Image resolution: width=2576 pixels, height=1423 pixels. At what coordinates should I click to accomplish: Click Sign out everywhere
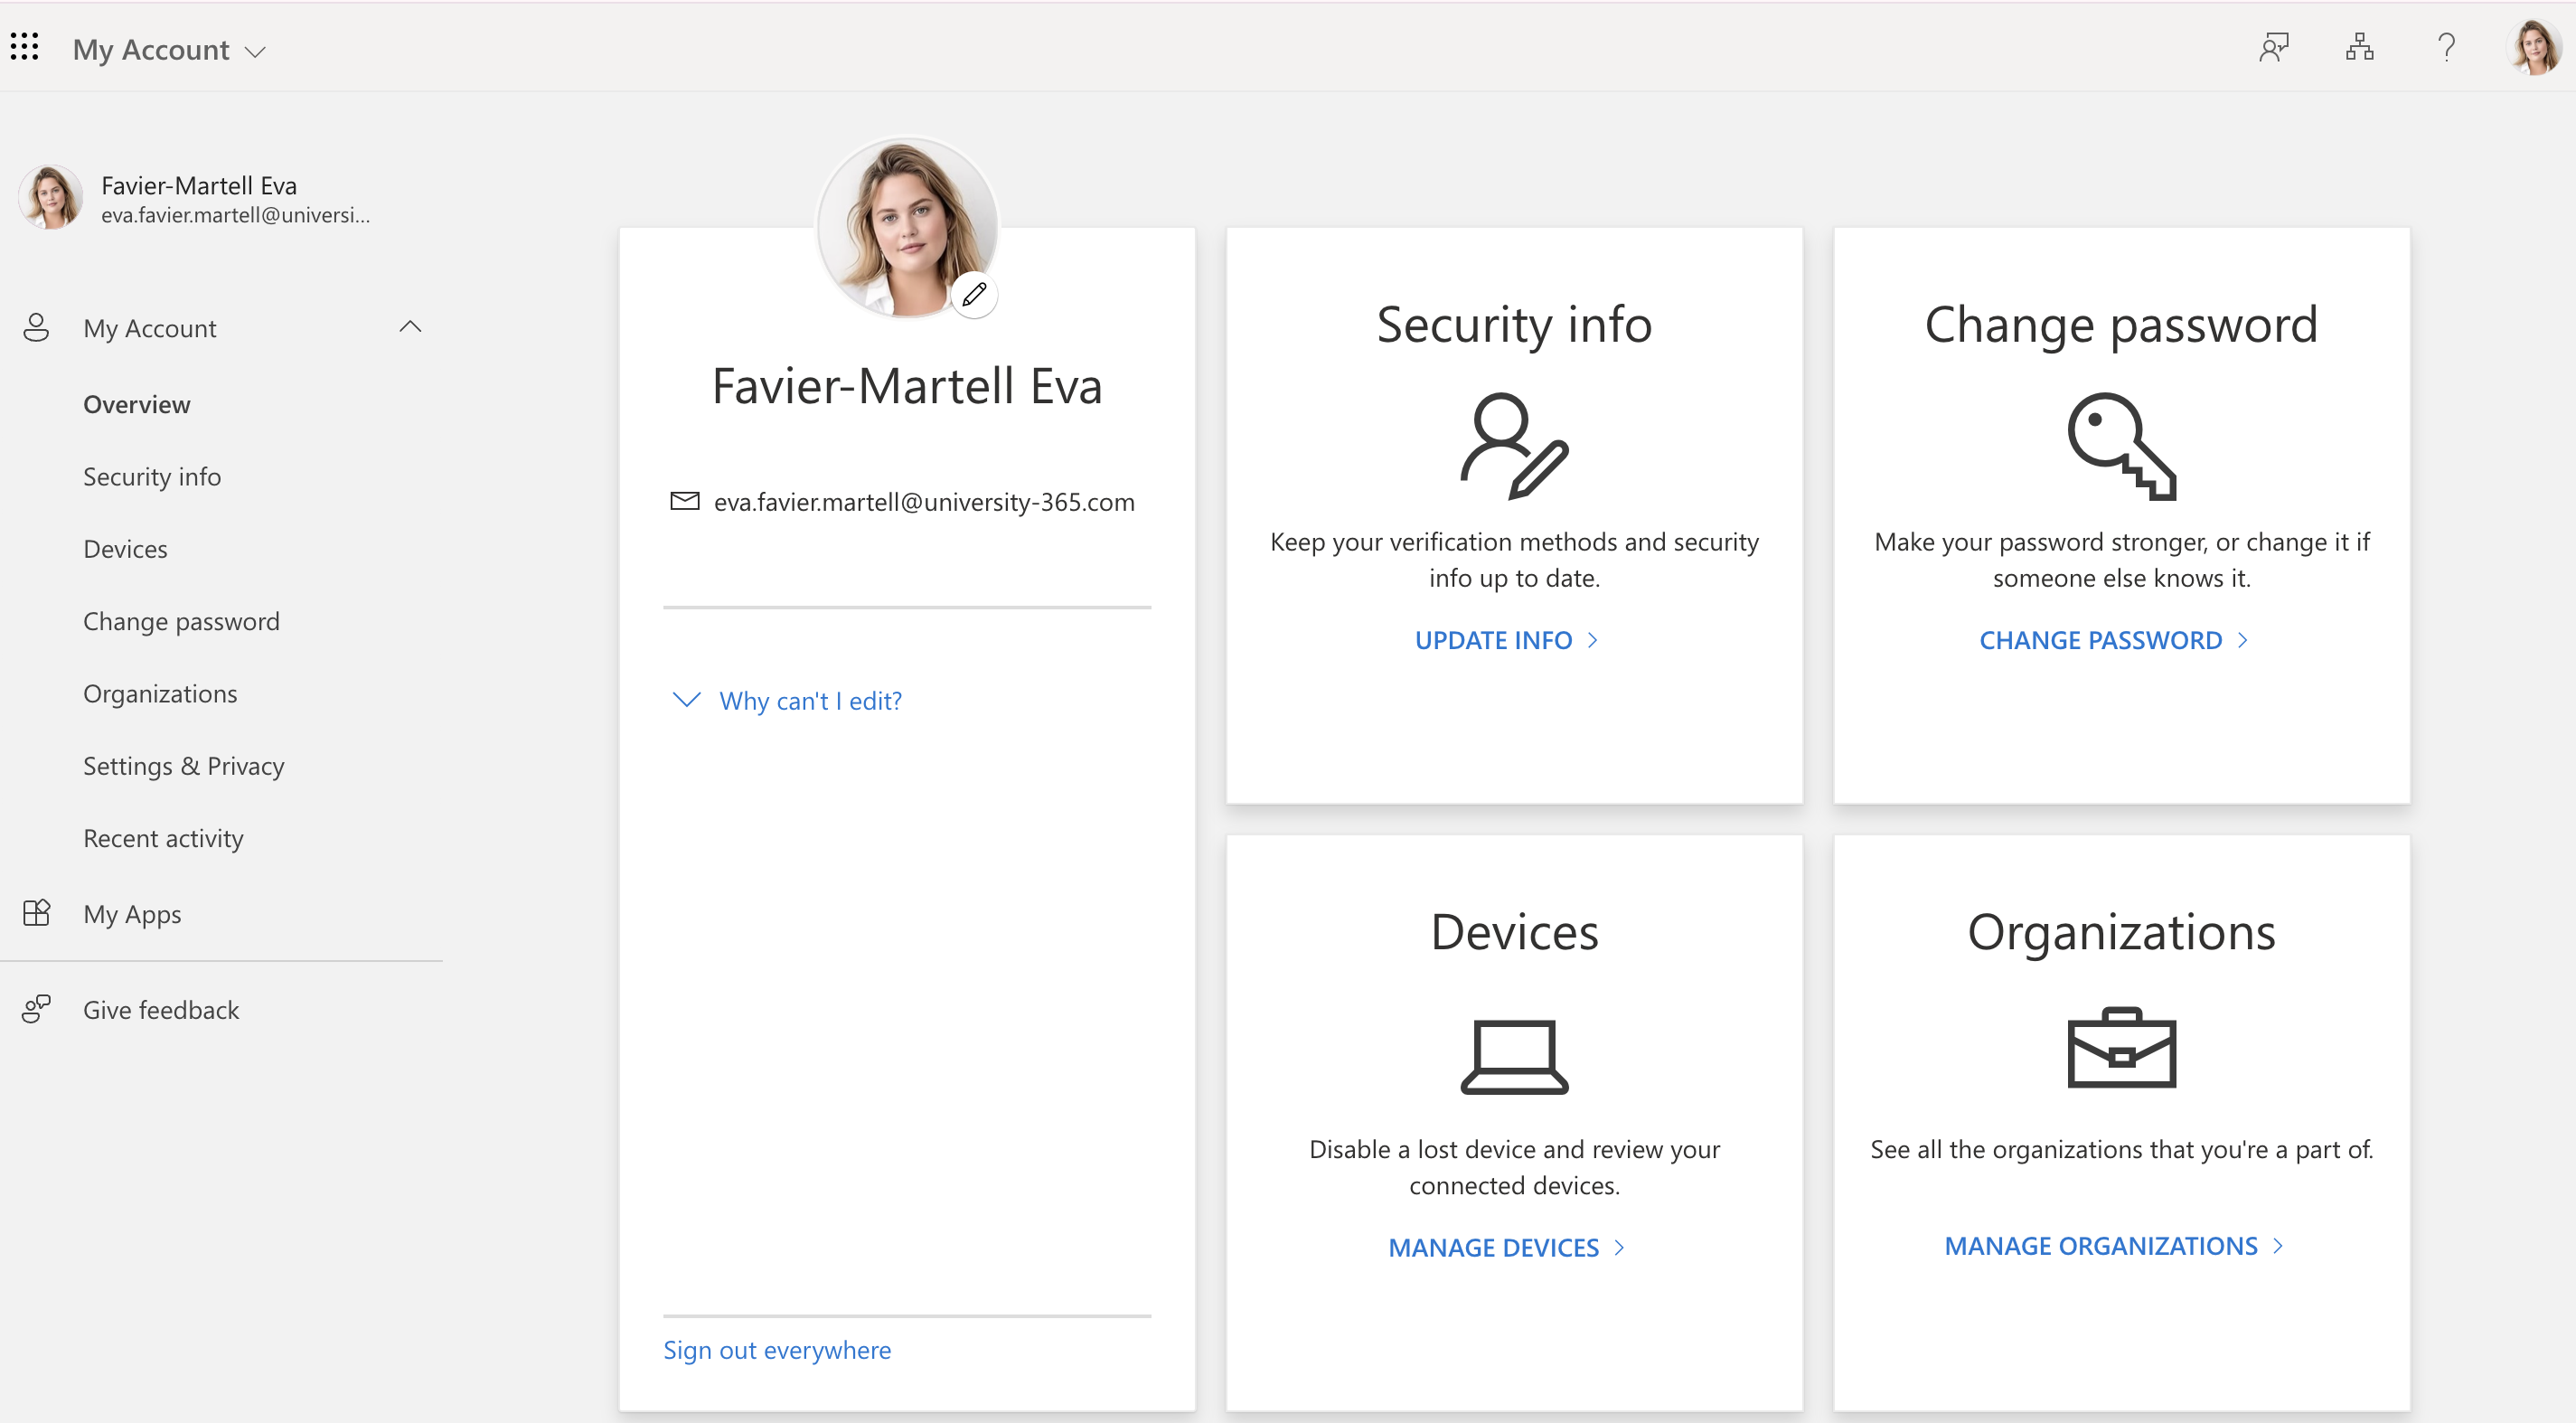(x=777, y=1350)
